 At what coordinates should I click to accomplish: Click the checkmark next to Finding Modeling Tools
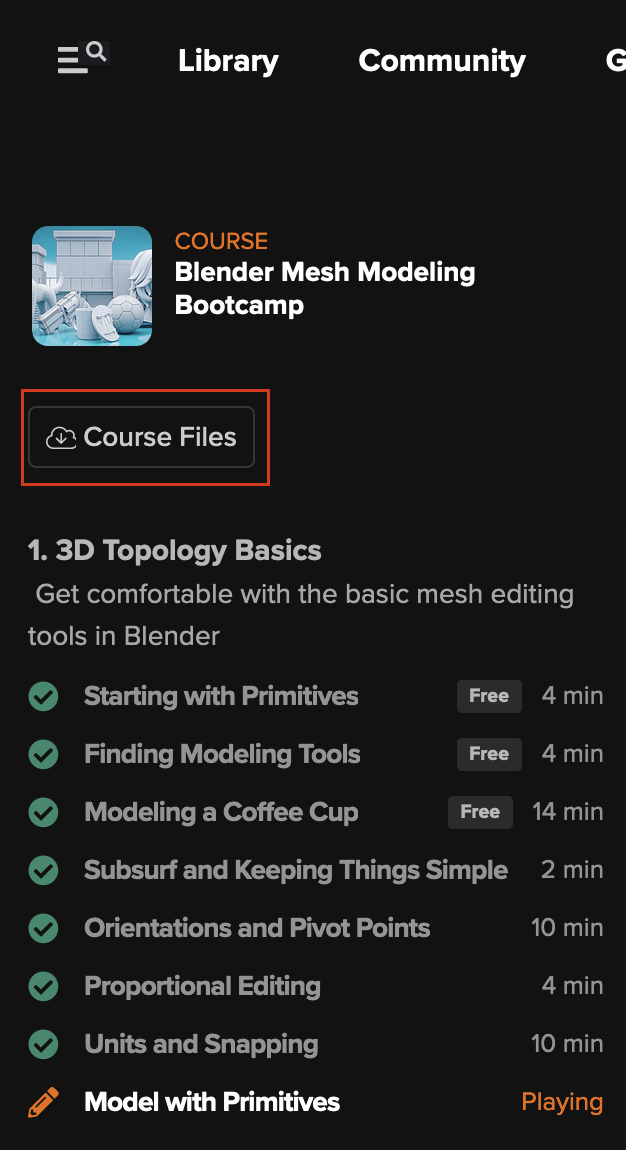43,754
